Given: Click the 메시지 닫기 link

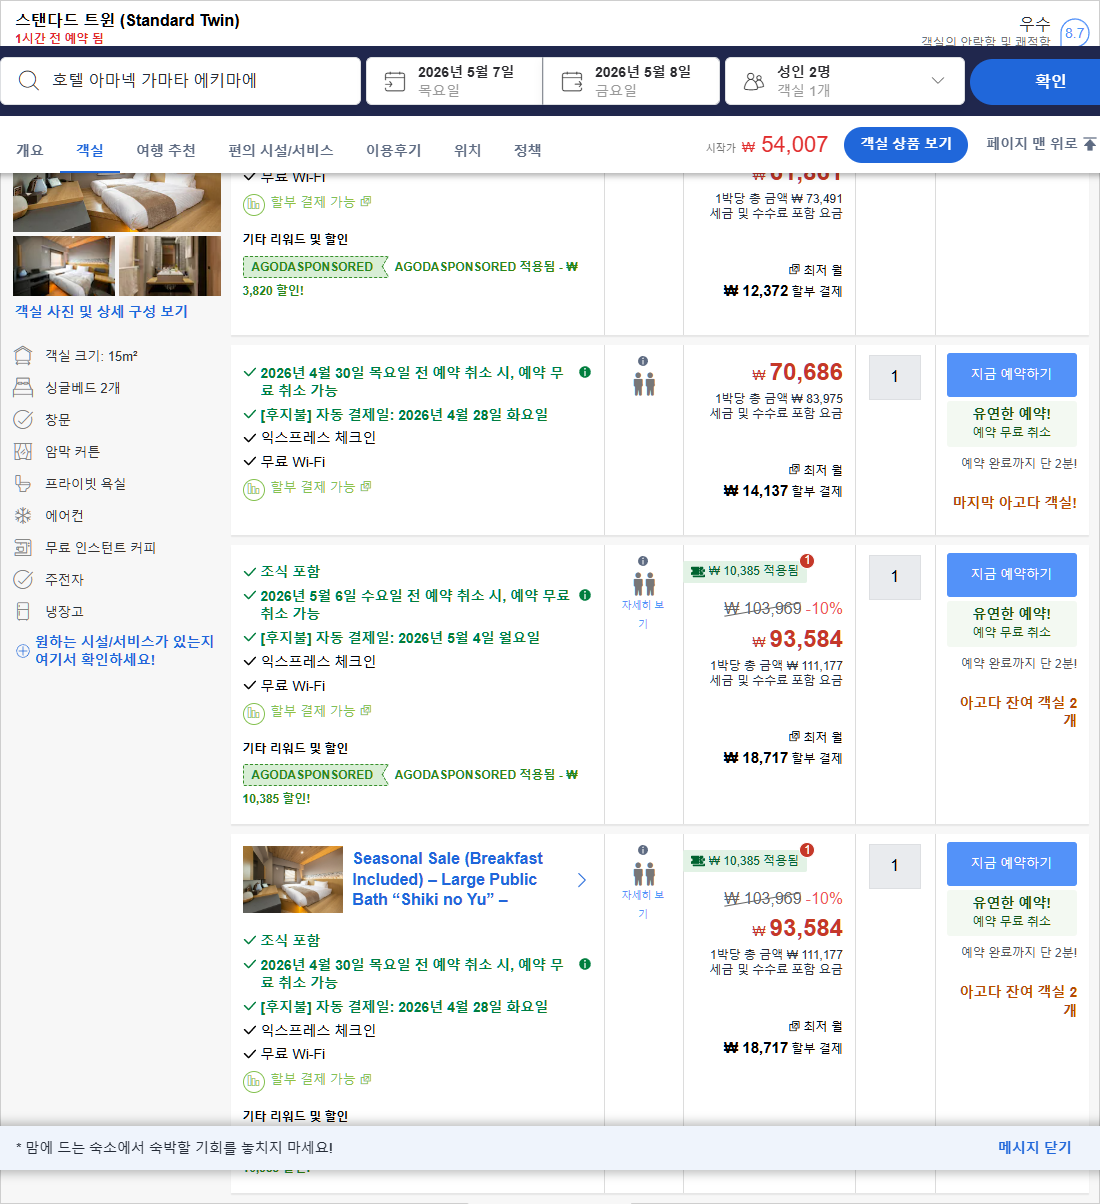Looking at the screenshot, I should pos(1035,1147).
